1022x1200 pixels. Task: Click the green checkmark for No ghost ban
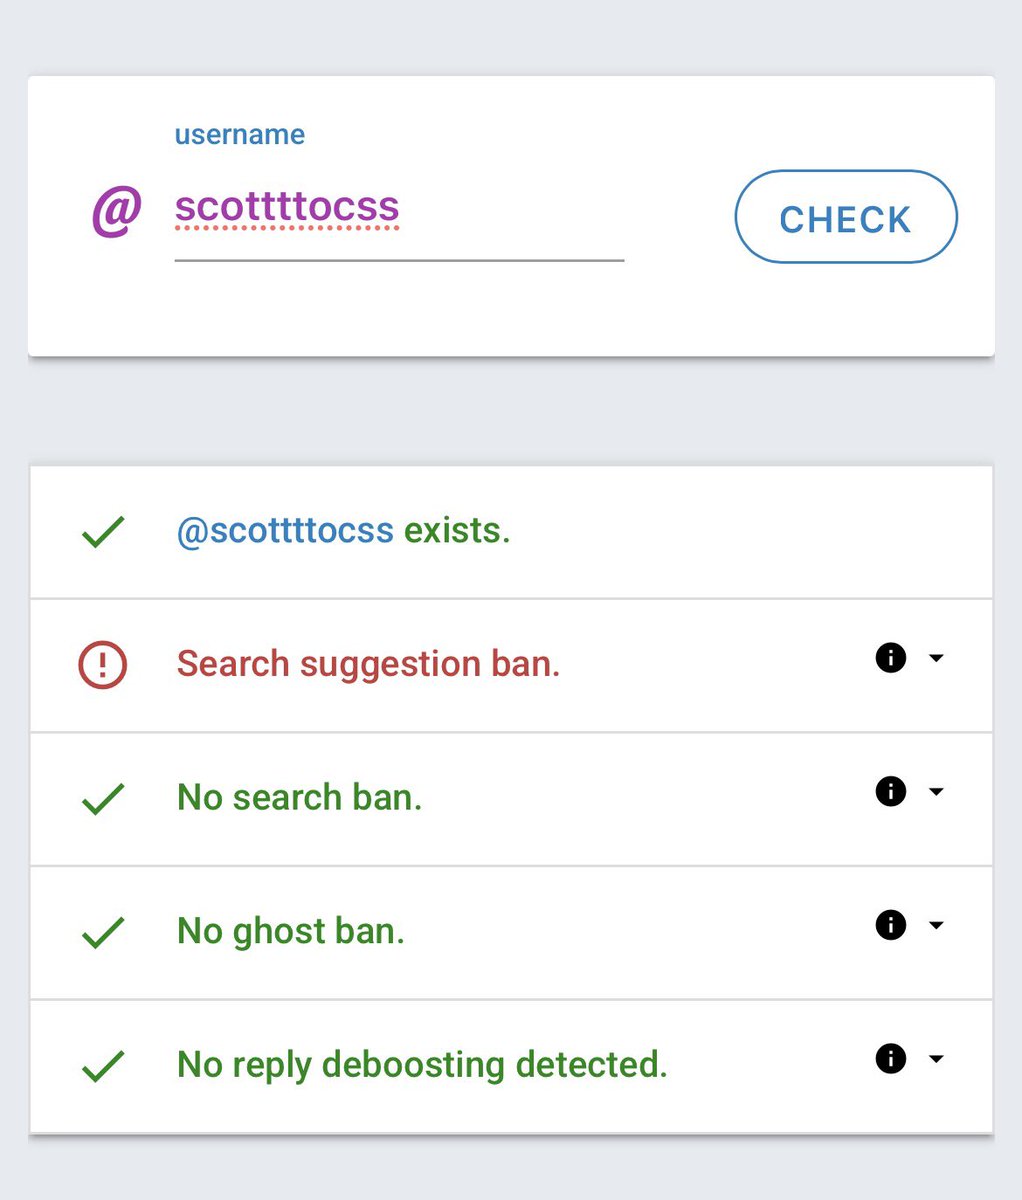click(x=103, y=932)
